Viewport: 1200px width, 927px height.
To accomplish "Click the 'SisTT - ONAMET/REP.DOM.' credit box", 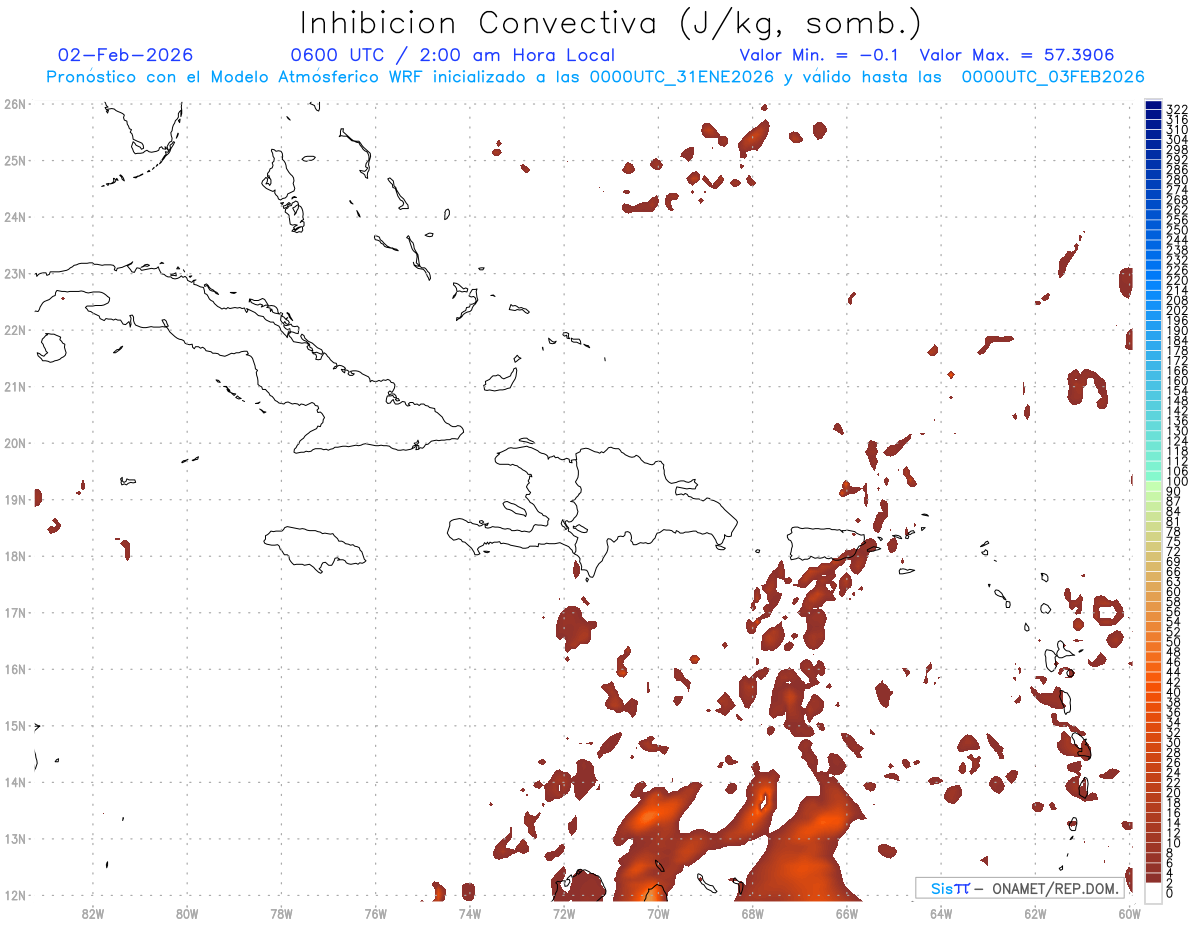I will tap(1020, 888).
